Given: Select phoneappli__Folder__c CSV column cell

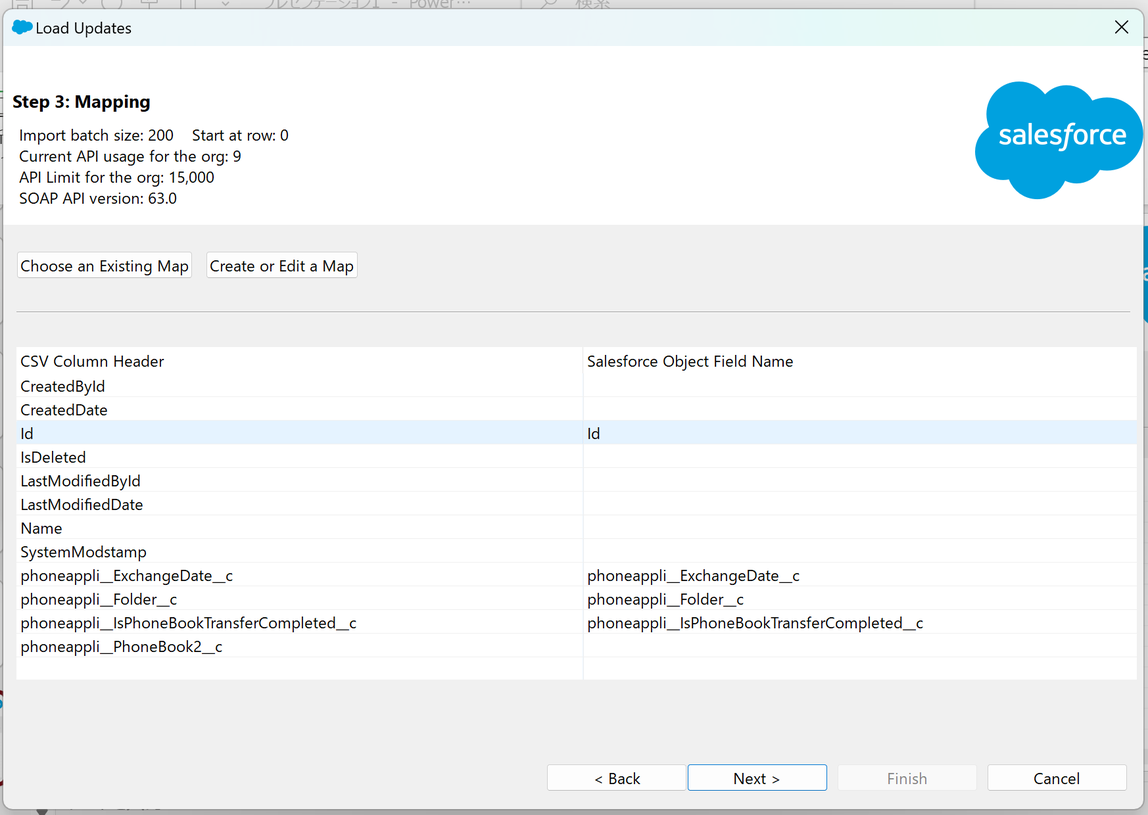Looking at the screenshot, I should click(299, 599).
